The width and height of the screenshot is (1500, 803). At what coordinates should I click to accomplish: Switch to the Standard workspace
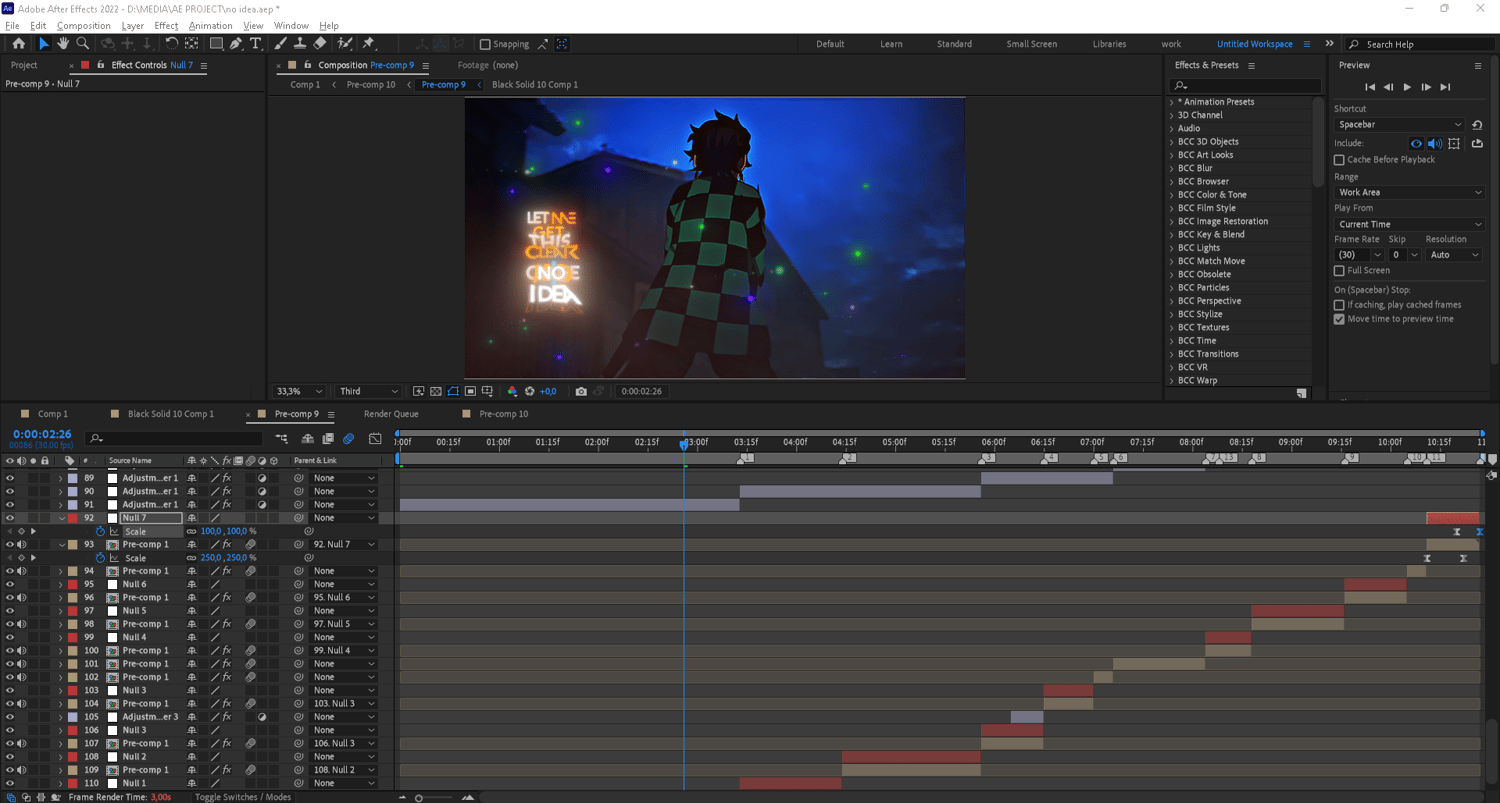pos(954,44)
